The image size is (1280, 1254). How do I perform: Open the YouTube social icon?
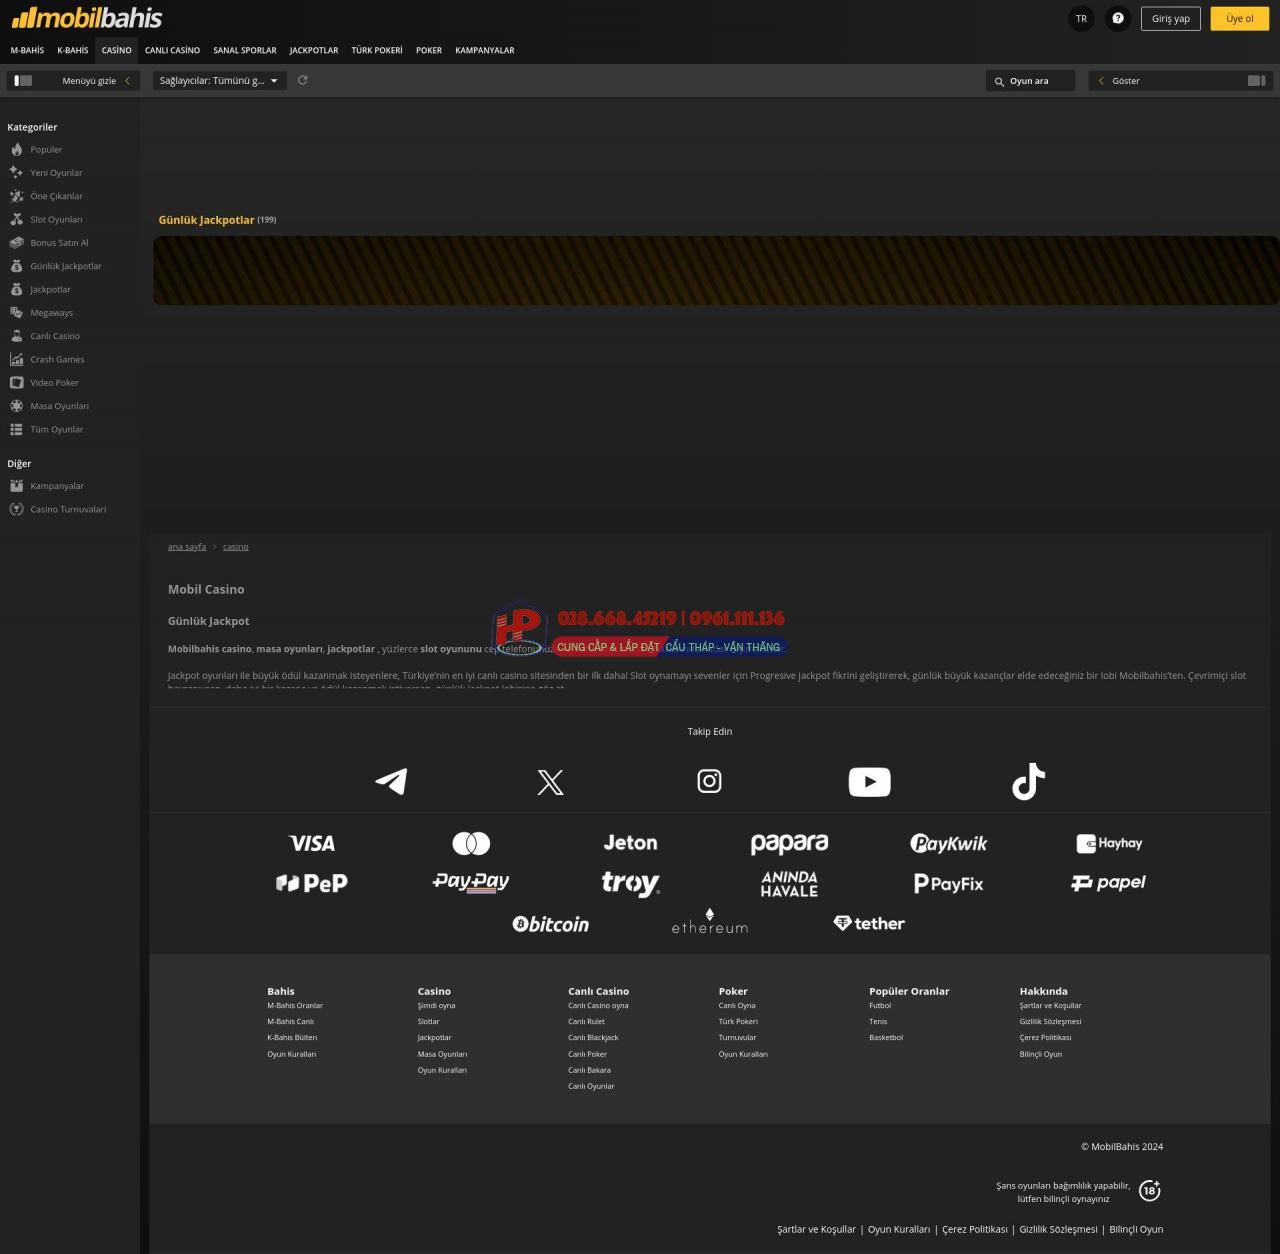(869, 782)
